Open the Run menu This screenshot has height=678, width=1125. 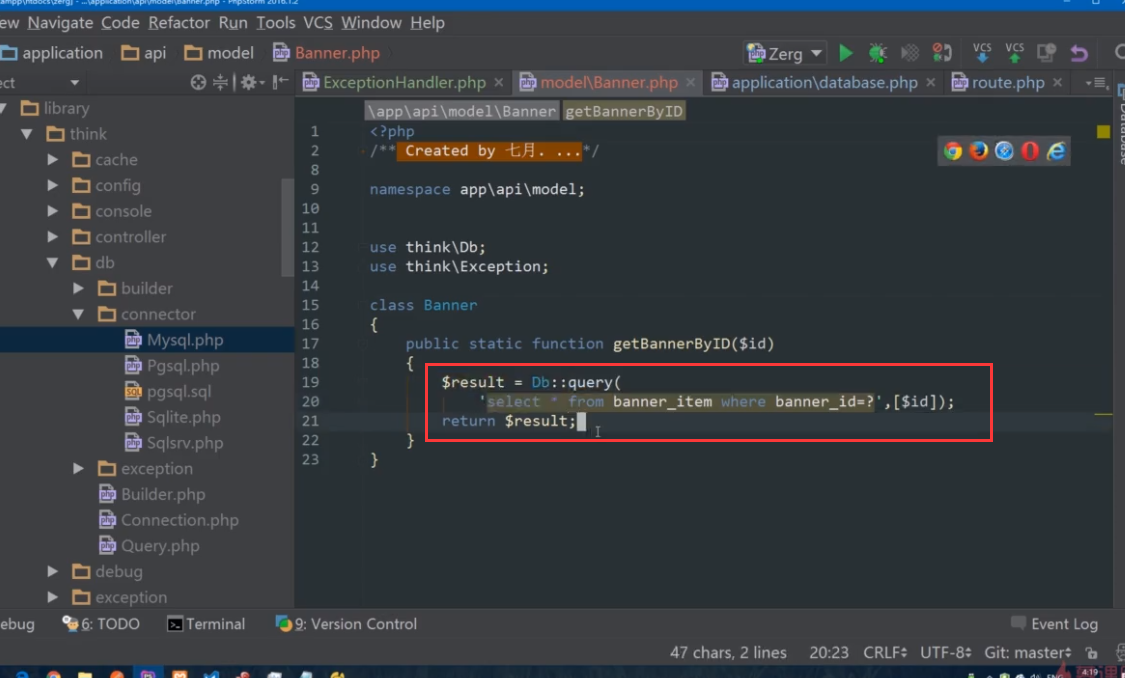(232, 23)
